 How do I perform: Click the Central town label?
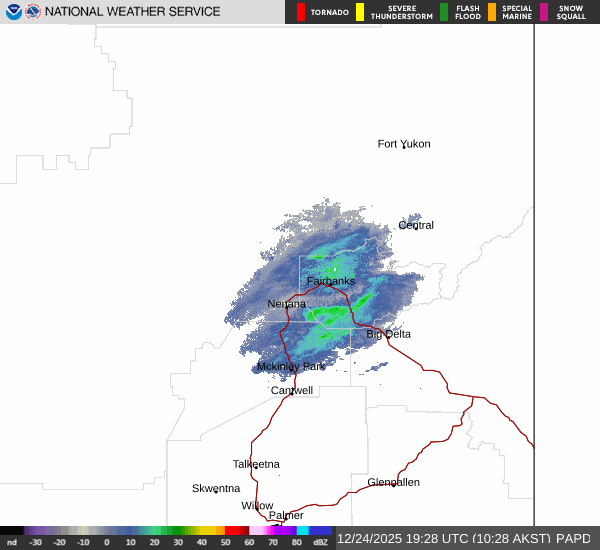click(416, 225)
